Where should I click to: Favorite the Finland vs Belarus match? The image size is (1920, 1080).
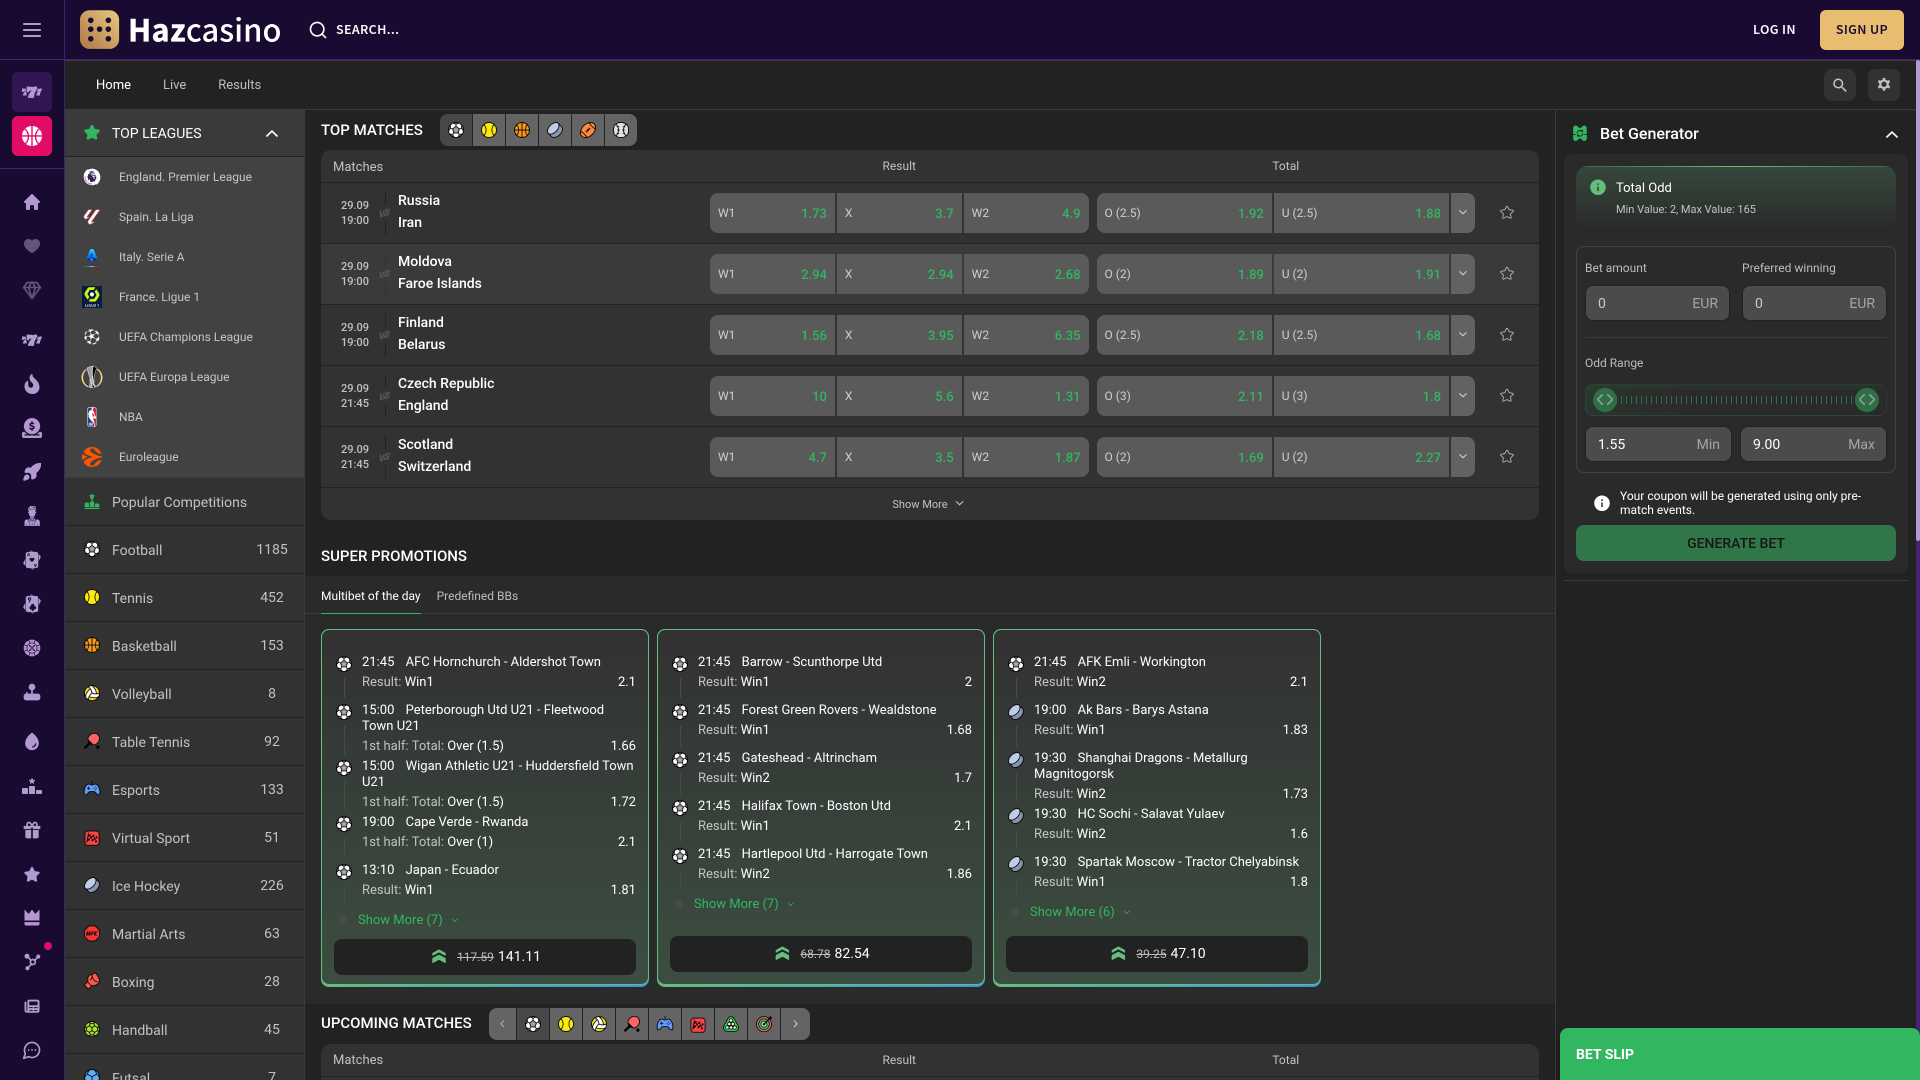click(1507, 335)
